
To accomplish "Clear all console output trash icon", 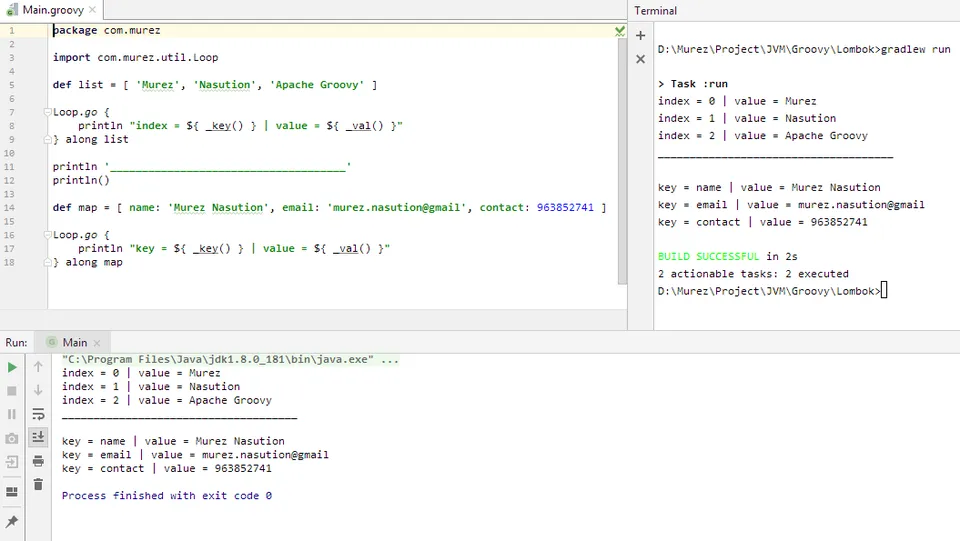I will [x=38, y=484].
